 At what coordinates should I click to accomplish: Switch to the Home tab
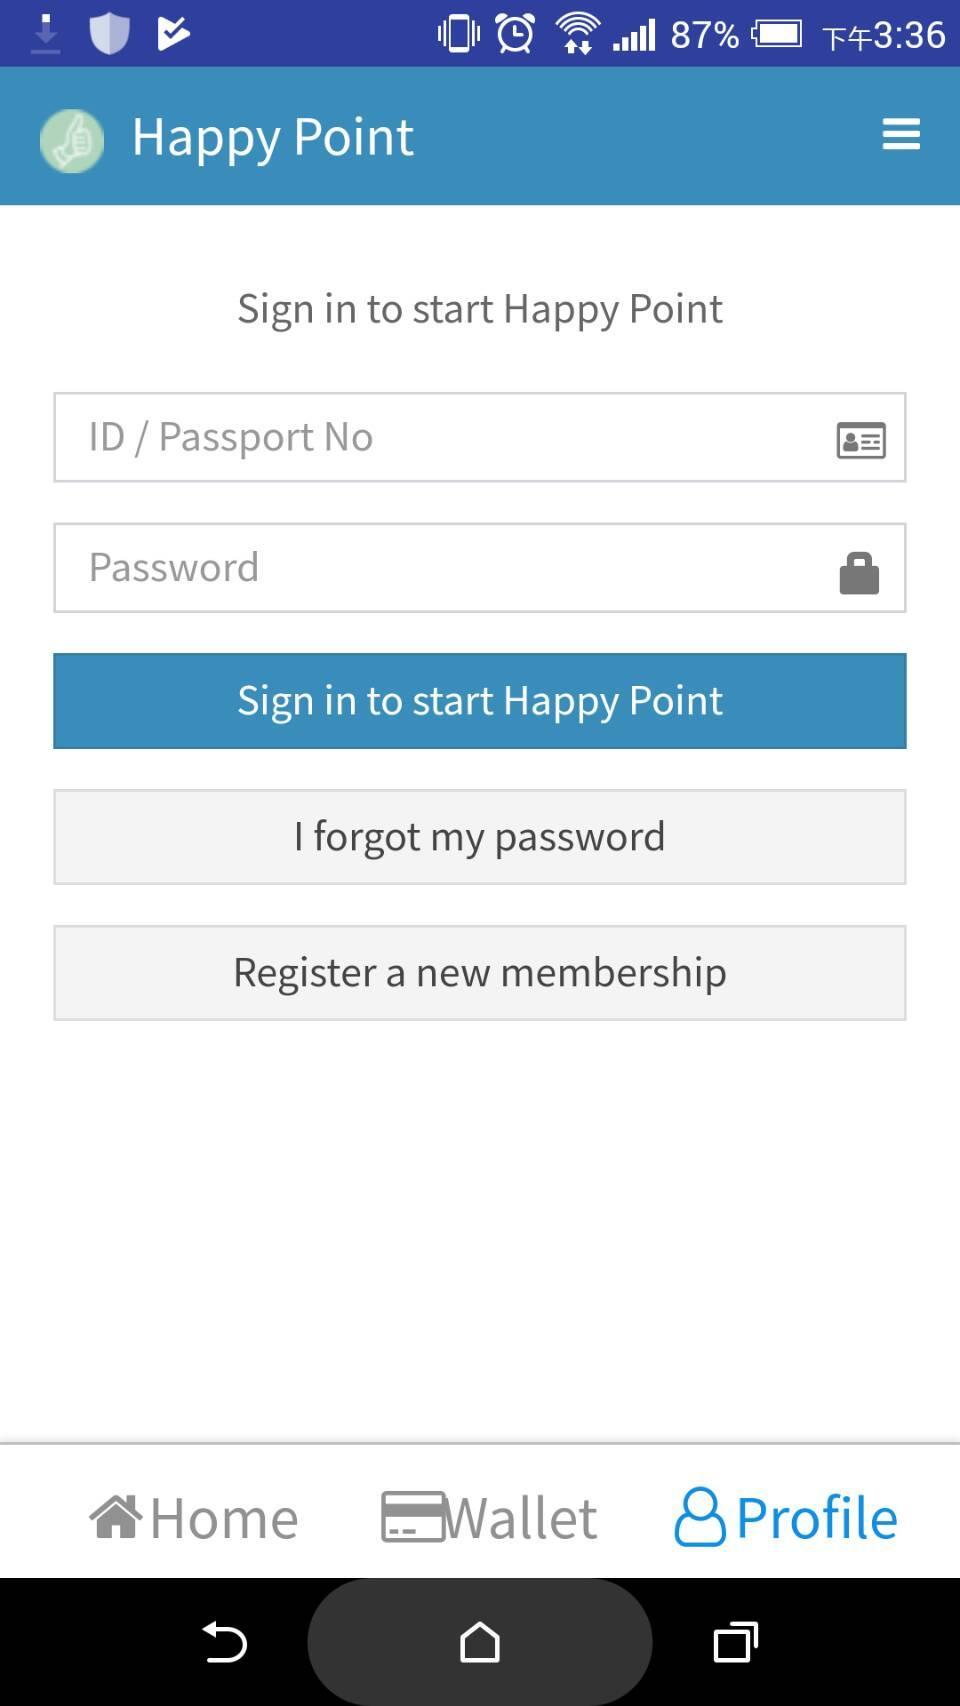(194, 1517)
